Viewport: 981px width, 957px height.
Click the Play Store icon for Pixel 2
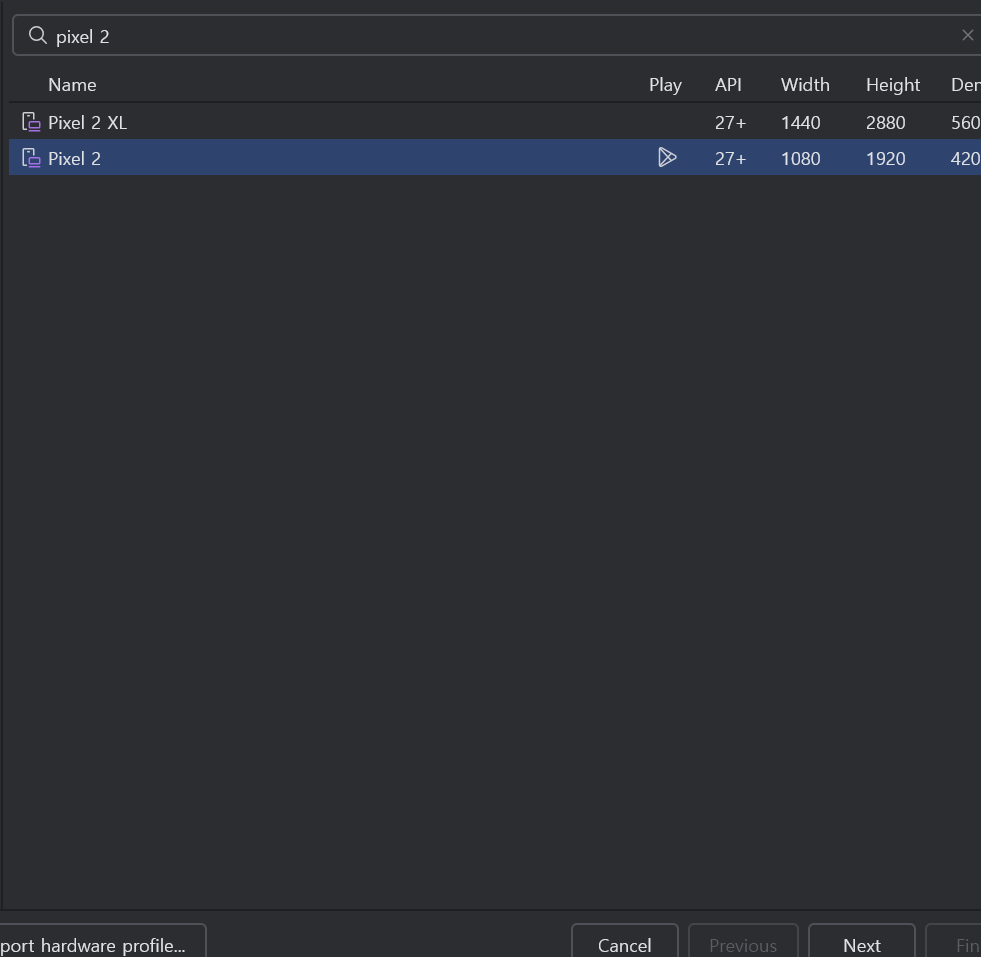667,158
